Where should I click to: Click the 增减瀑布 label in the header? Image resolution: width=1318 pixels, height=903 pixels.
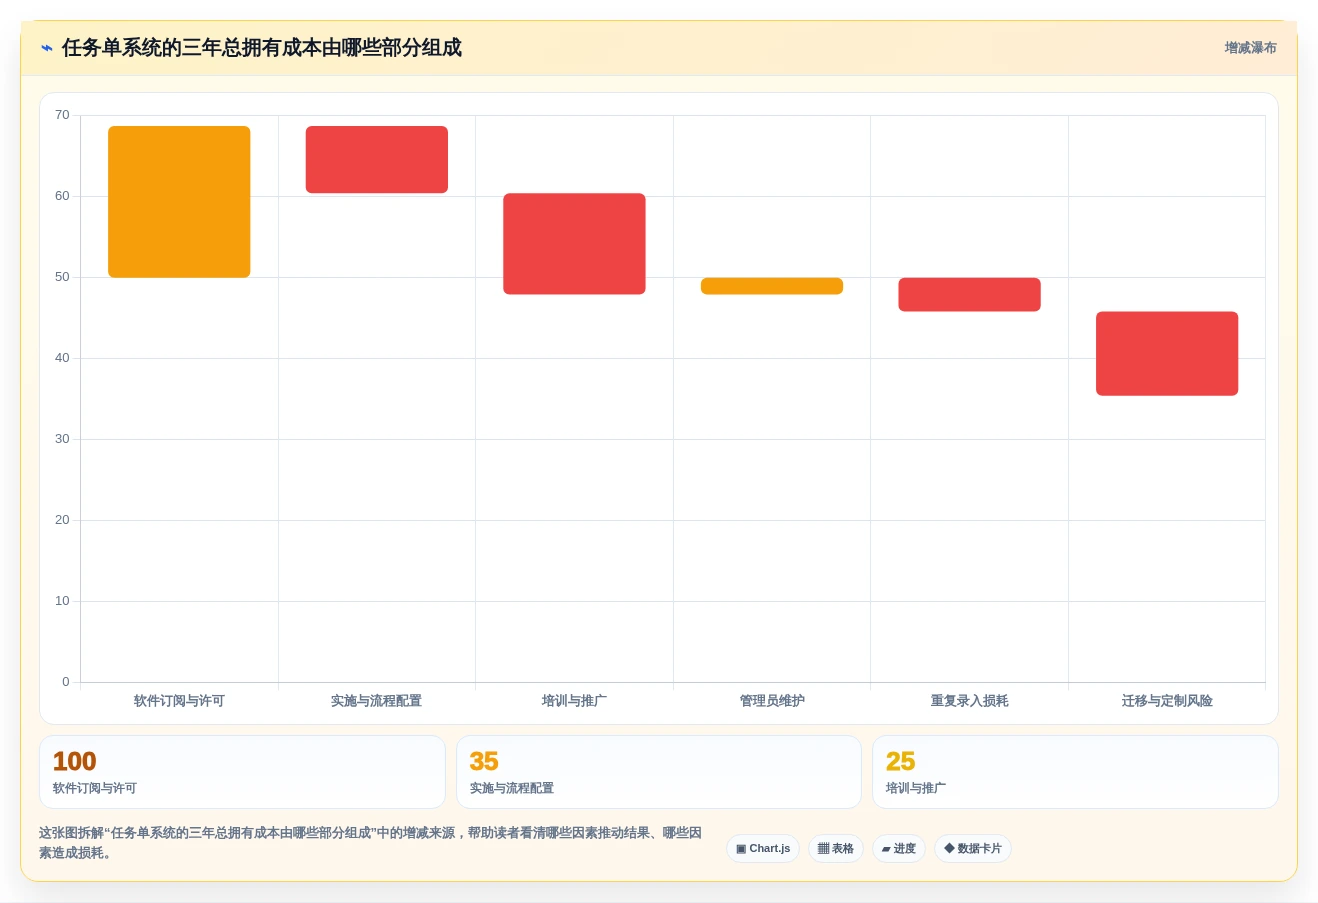tap(1250, 48)
